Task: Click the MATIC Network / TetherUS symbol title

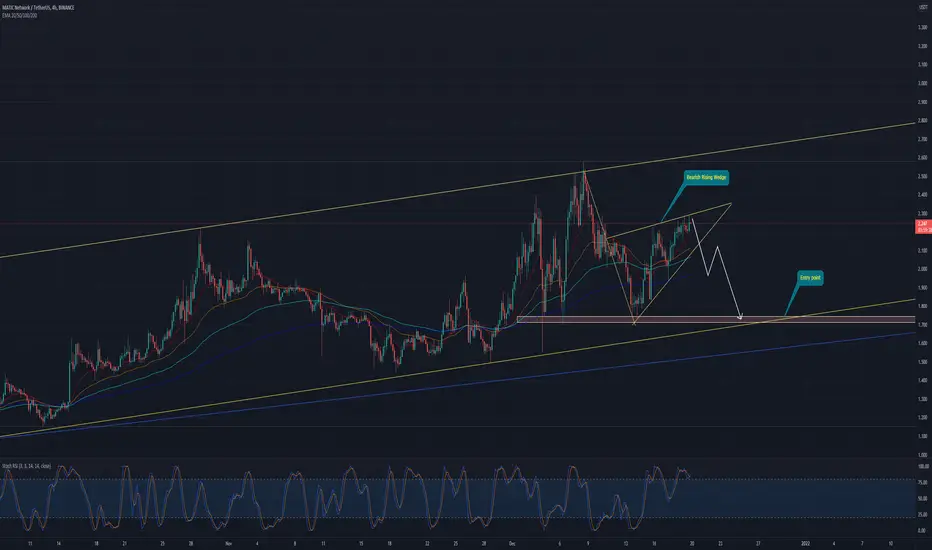Action: coord(38,8)
